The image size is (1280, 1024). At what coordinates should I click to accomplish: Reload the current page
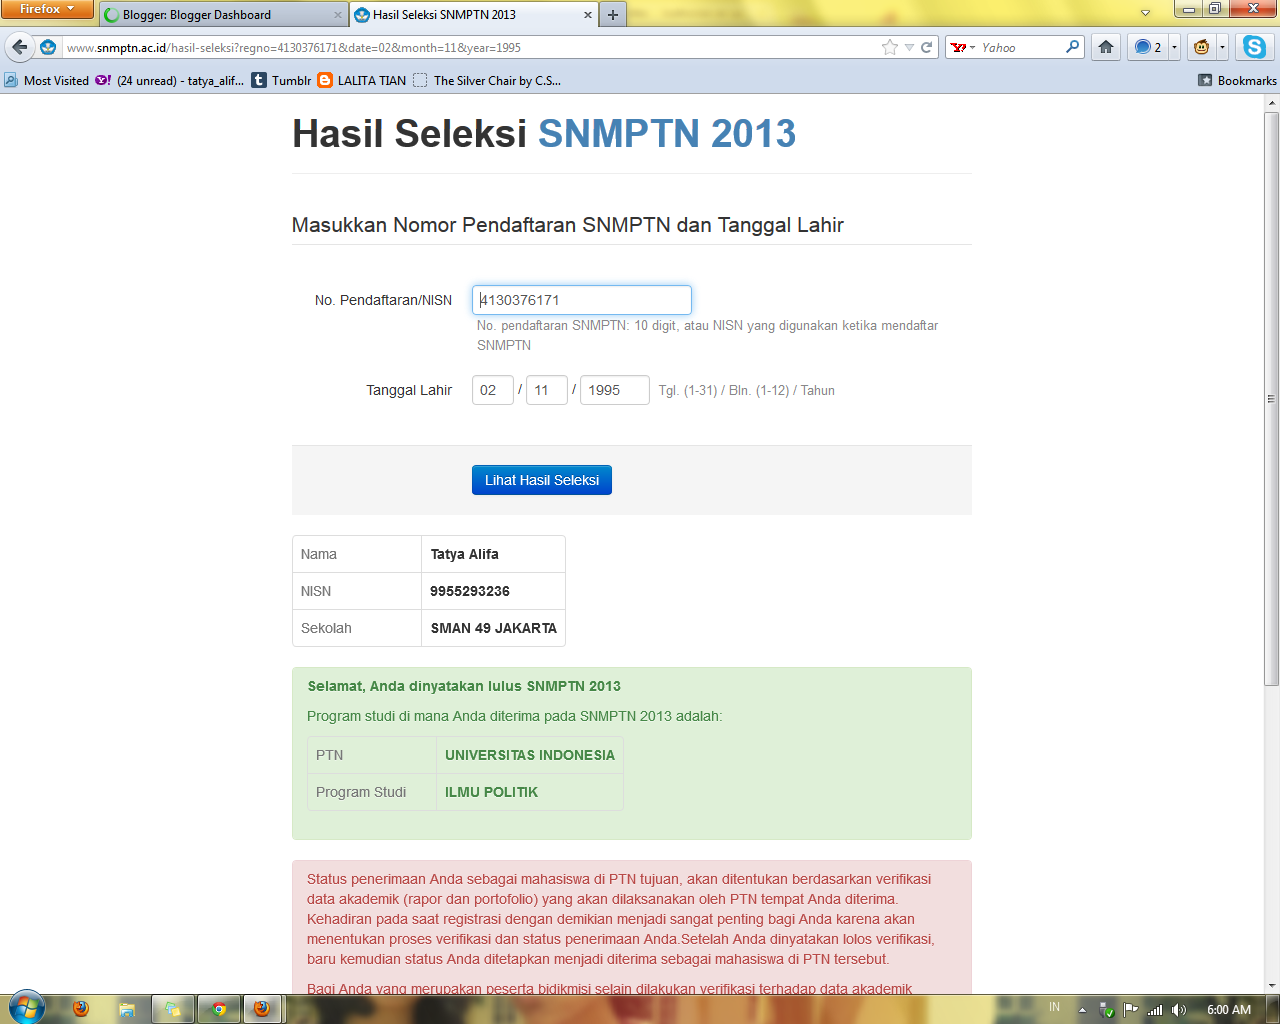point(927,47)
